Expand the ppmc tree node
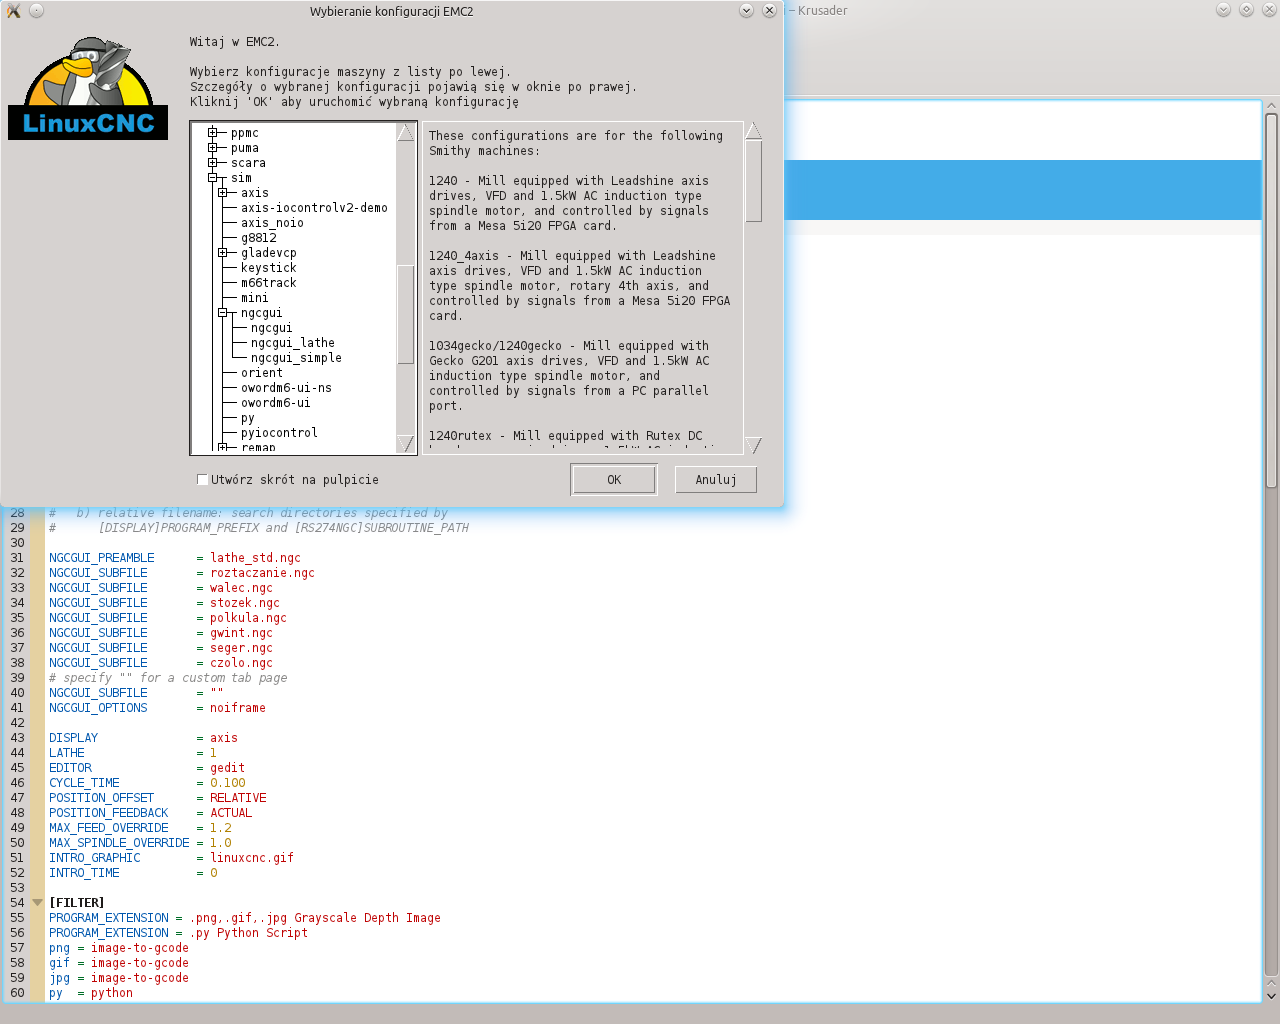Image resolution: width=1280 pixels, height=1024 pixels. tap(213, 133)
